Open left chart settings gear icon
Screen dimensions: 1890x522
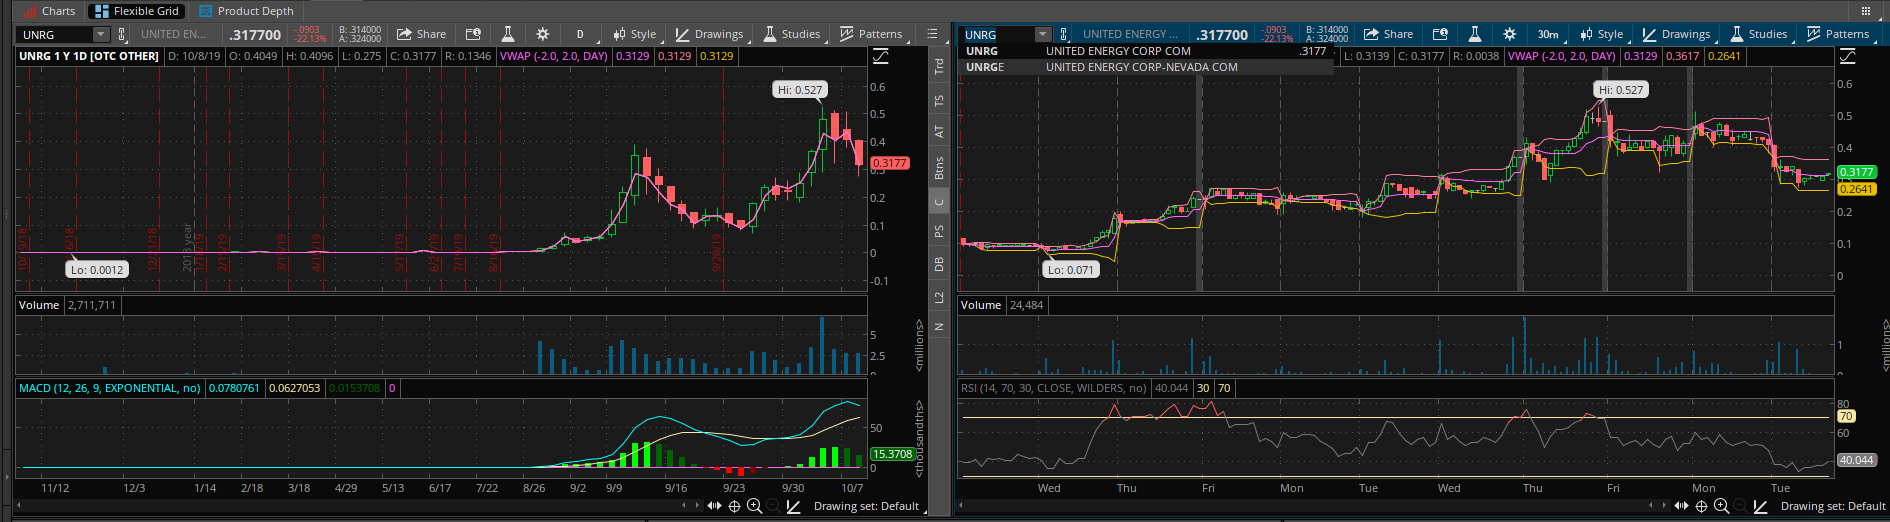click(542, 34)
